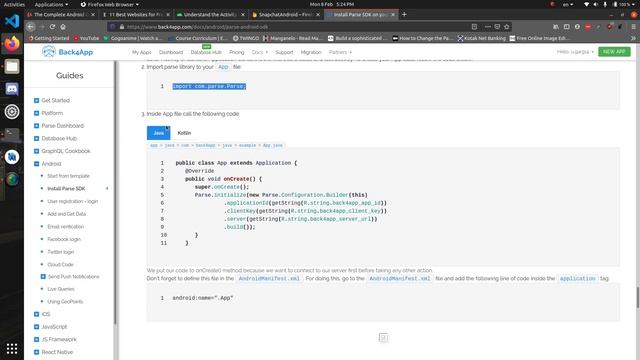Image resolution: width=640 pixels, height=360 pixels.
Task: Open YouTube bookmark in bookmarks bar
Action: coord(87,38)
